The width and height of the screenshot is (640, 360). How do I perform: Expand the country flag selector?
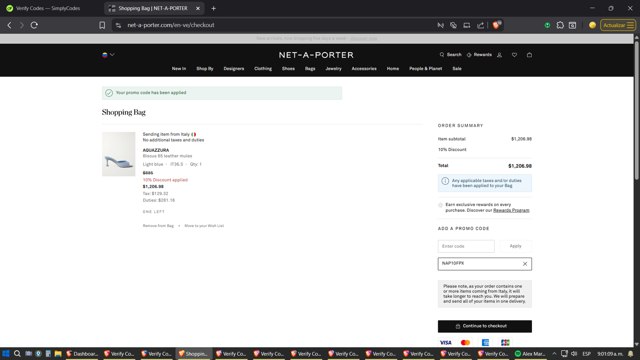[x=108, y=55]
